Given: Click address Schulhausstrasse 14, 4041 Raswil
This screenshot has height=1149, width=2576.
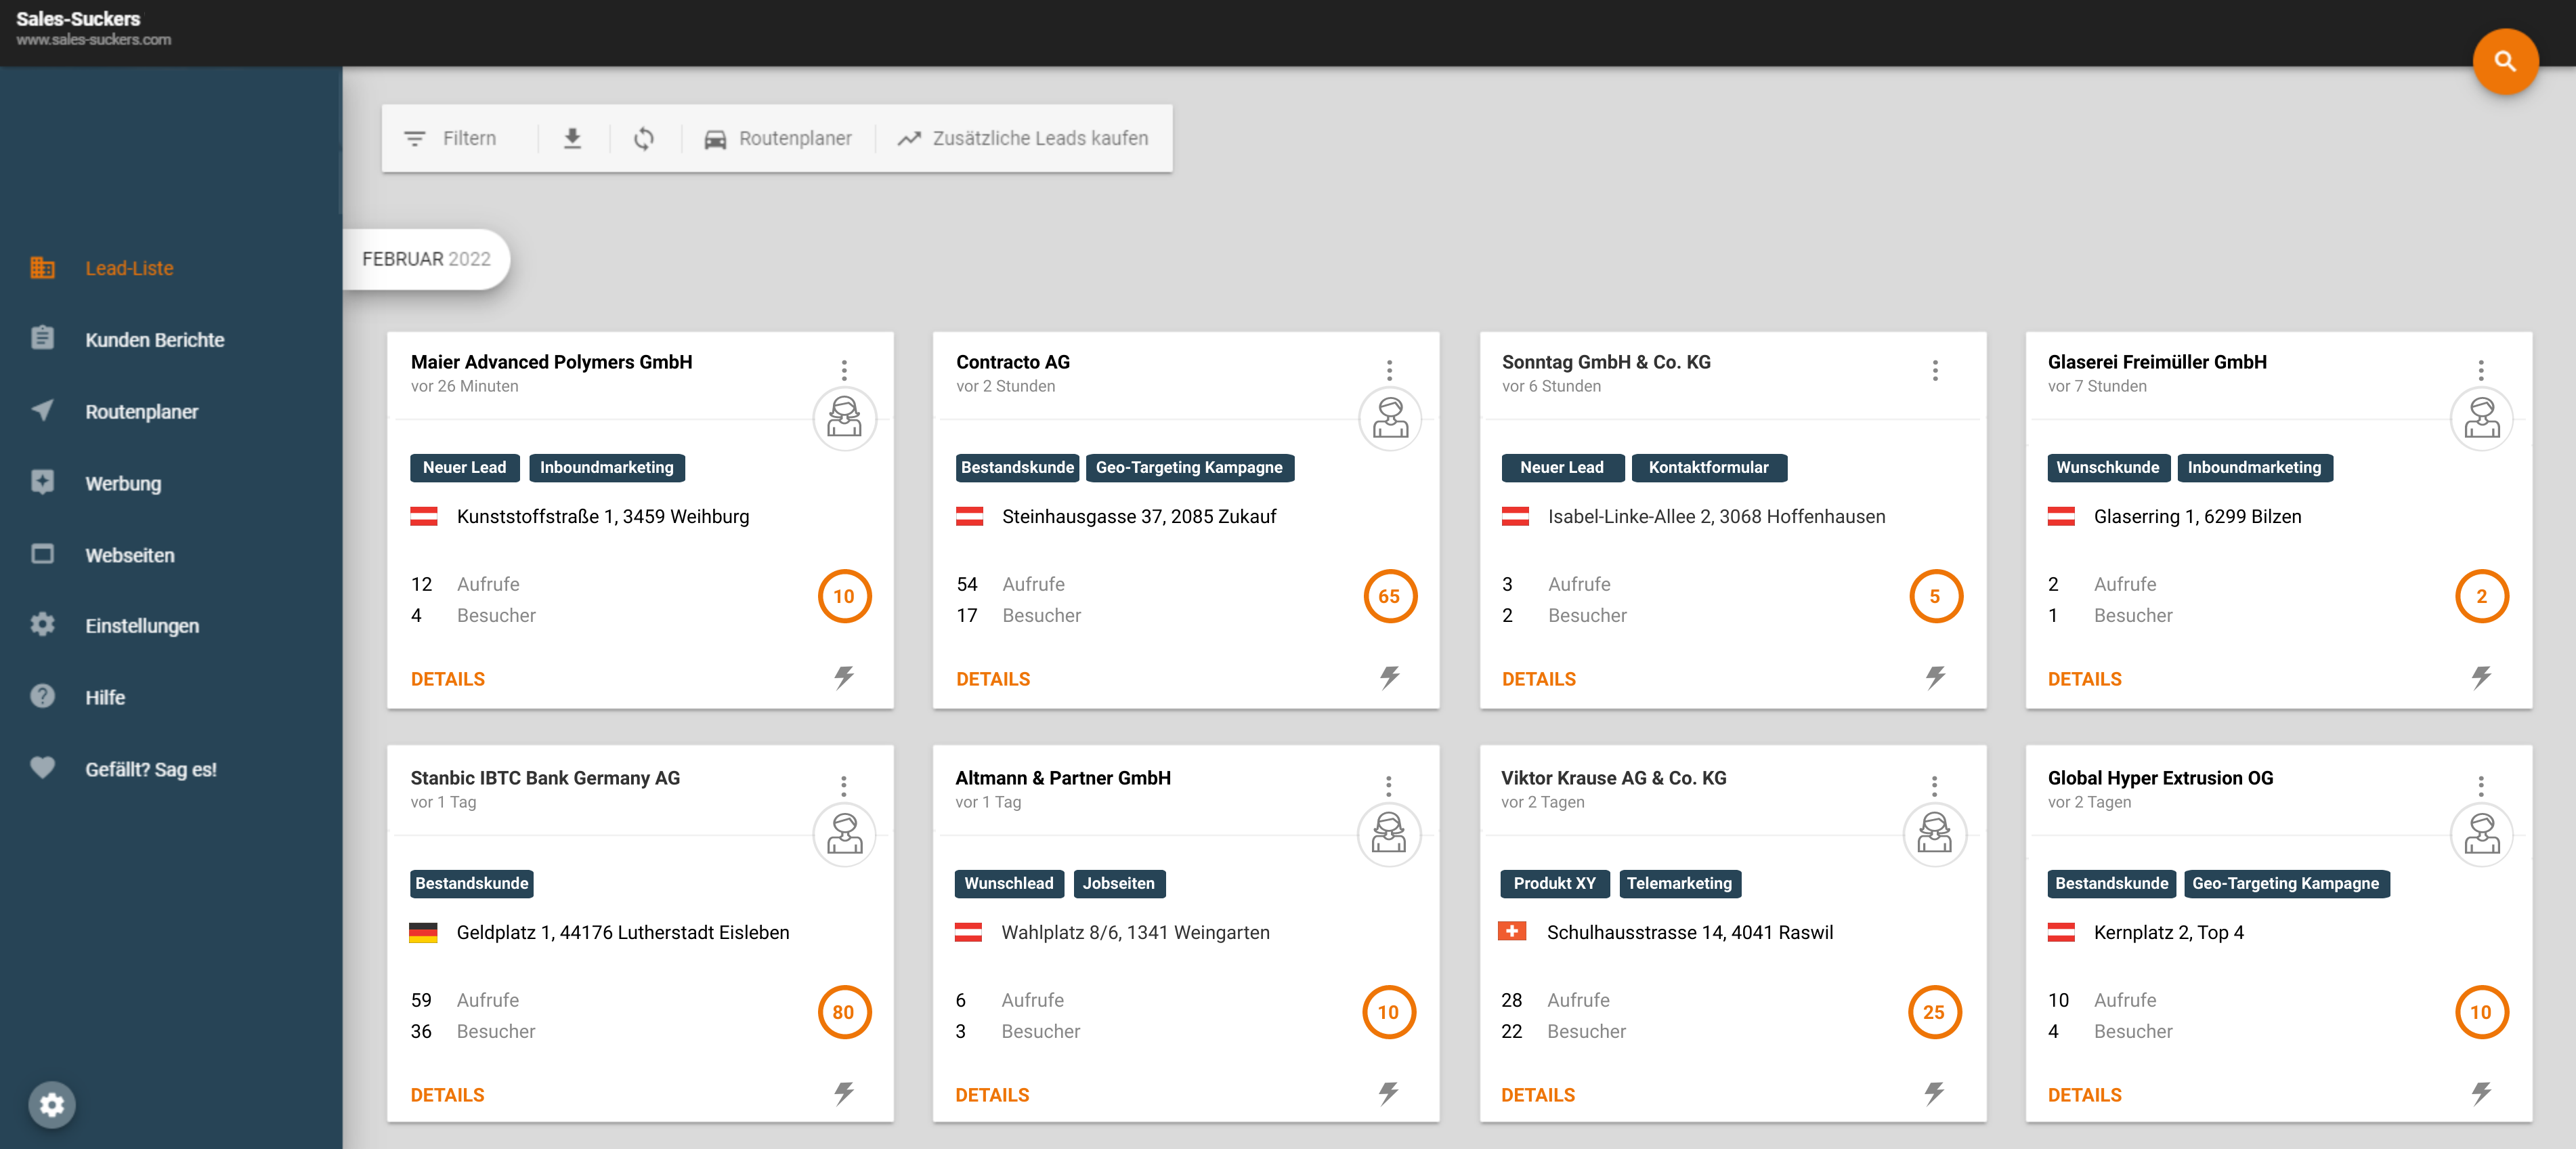Looking at the screenshot, I should (1689, 932).
